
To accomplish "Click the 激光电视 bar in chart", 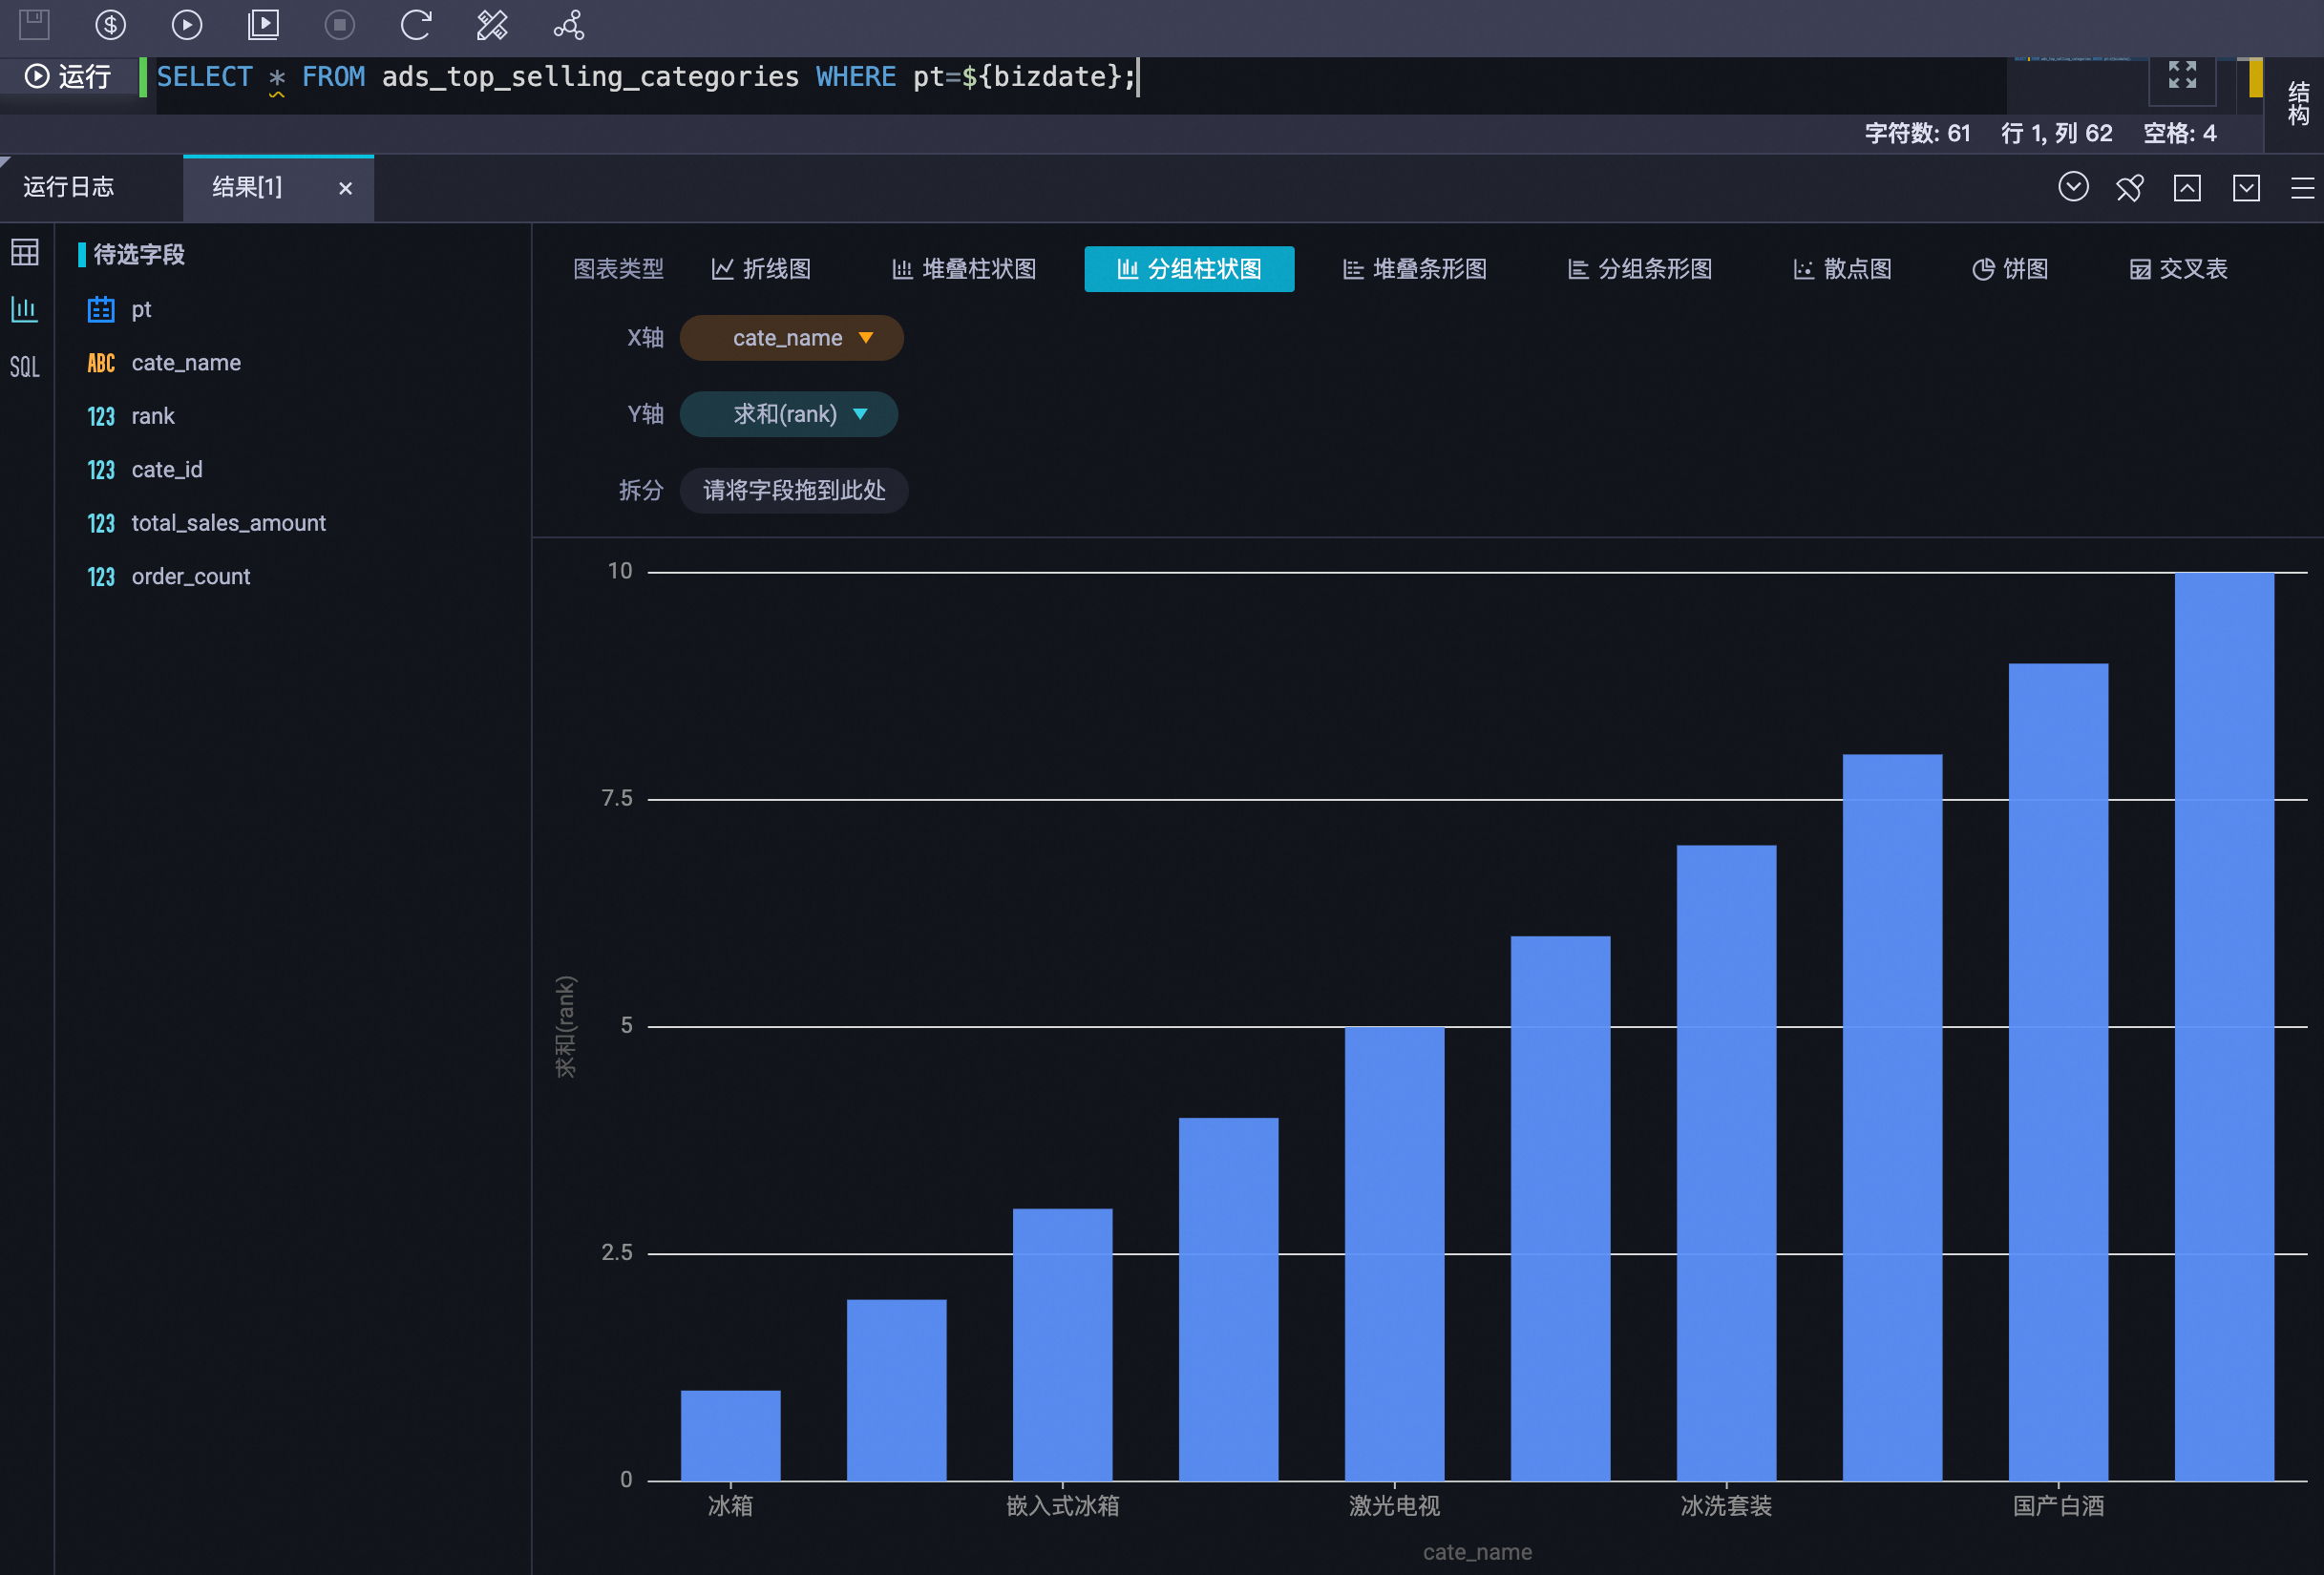I will pyautogui.click(x=1394, y=1253).
